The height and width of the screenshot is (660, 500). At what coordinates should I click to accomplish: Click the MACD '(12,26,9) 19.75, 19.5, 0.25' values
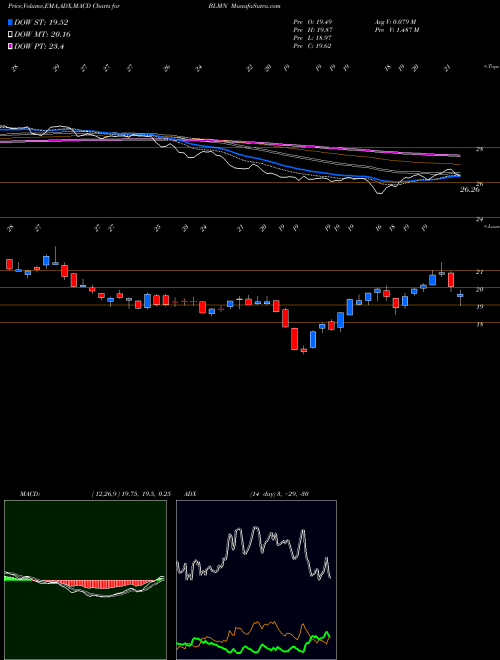(130, 494)
